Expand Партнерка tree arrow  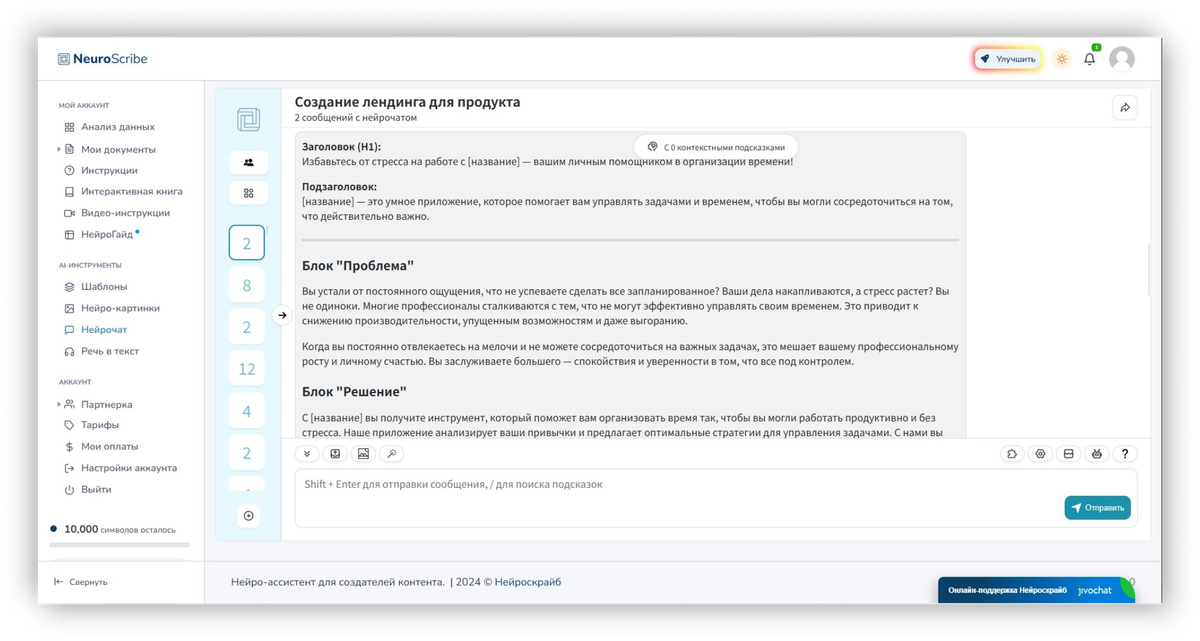click(59, 405)
